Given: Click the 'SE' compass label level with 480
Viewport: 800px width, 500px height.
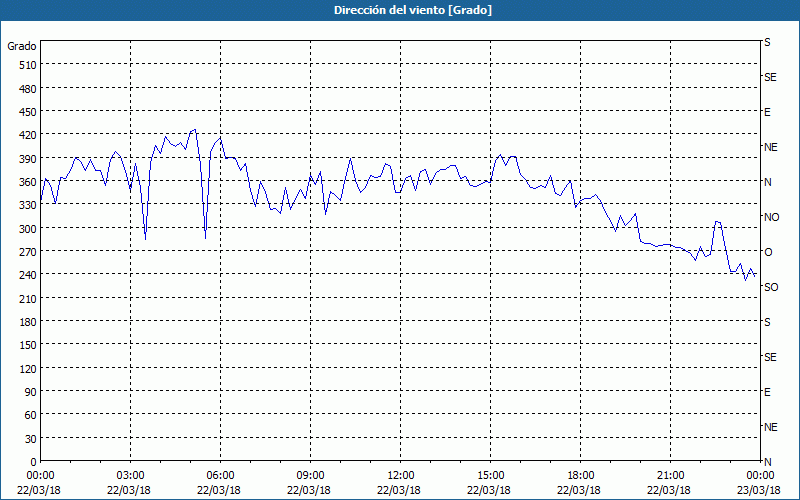Looking at the screenshot, I should point(770,77).
